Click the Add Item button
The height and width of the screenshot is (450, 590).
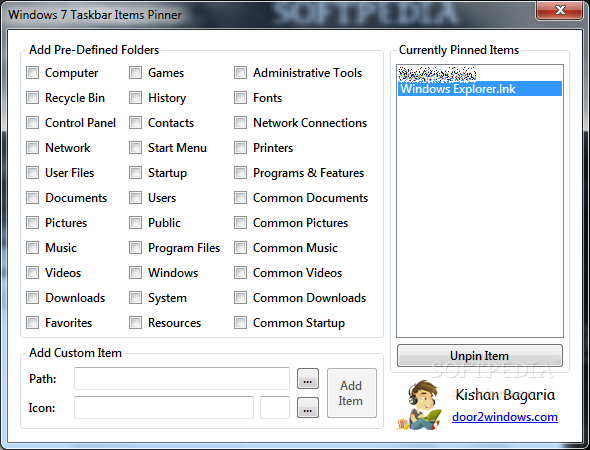(351, 393)
